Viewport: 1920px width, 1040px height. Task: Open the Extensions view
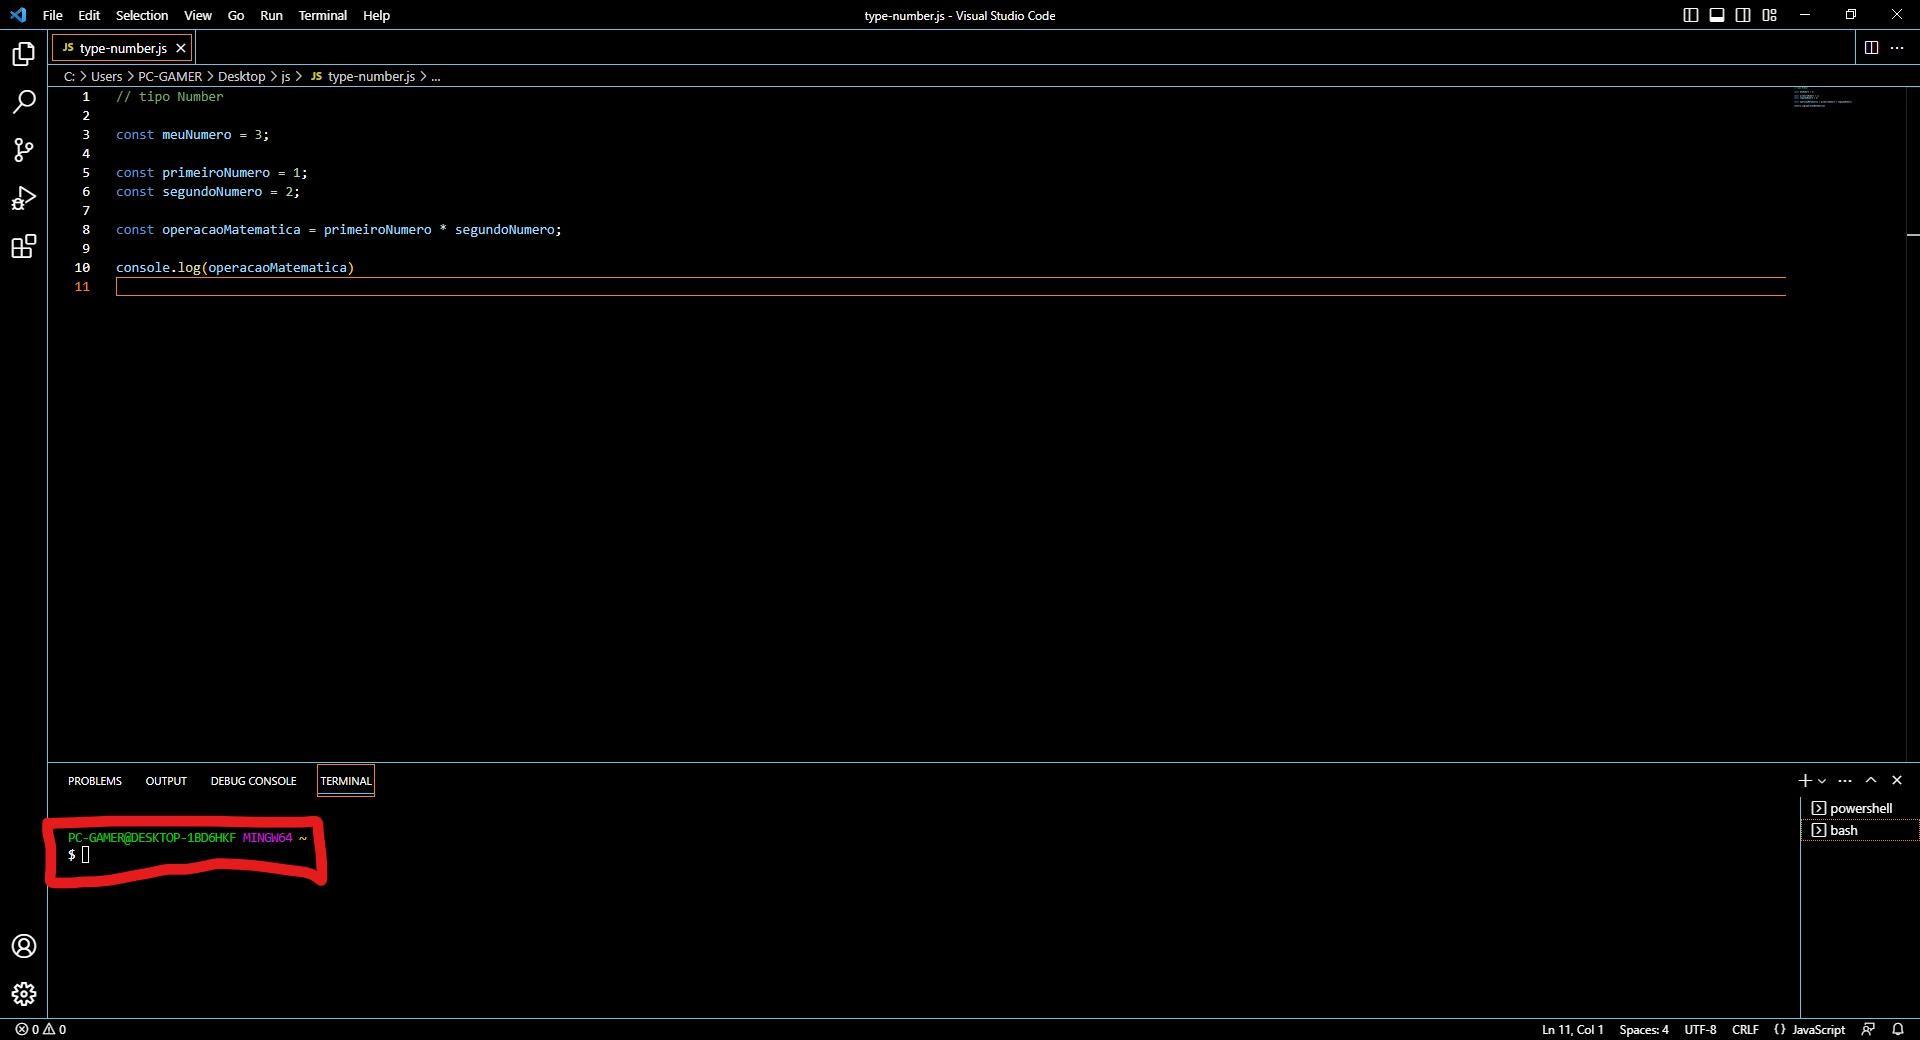point(24,246)
